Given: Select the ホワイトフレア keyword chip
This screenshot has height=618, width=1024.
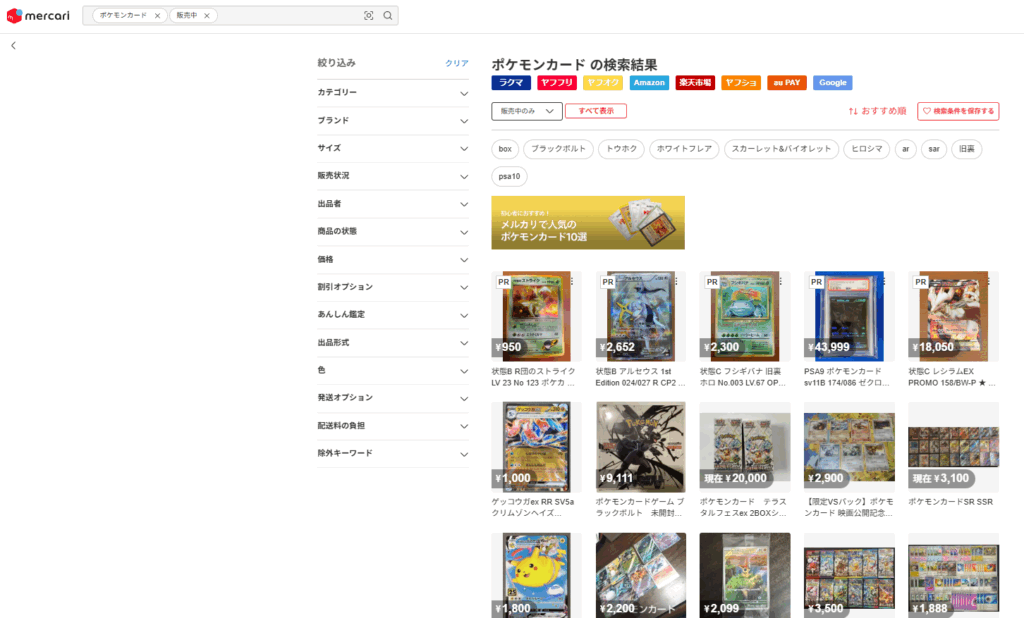Looking at the screenshot, I should click(684, 149).
